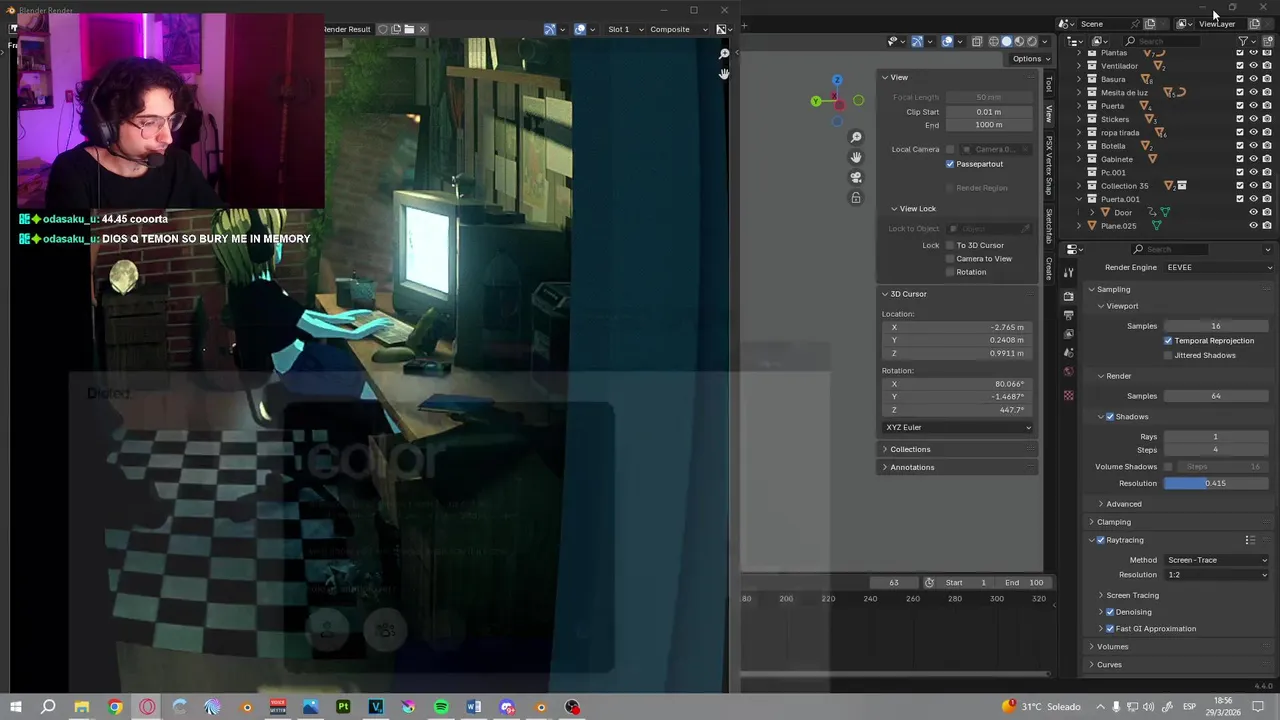Toggle the Denoising checkbox
Screen dimensions: 1280x720
click(x=1110, y=612)
